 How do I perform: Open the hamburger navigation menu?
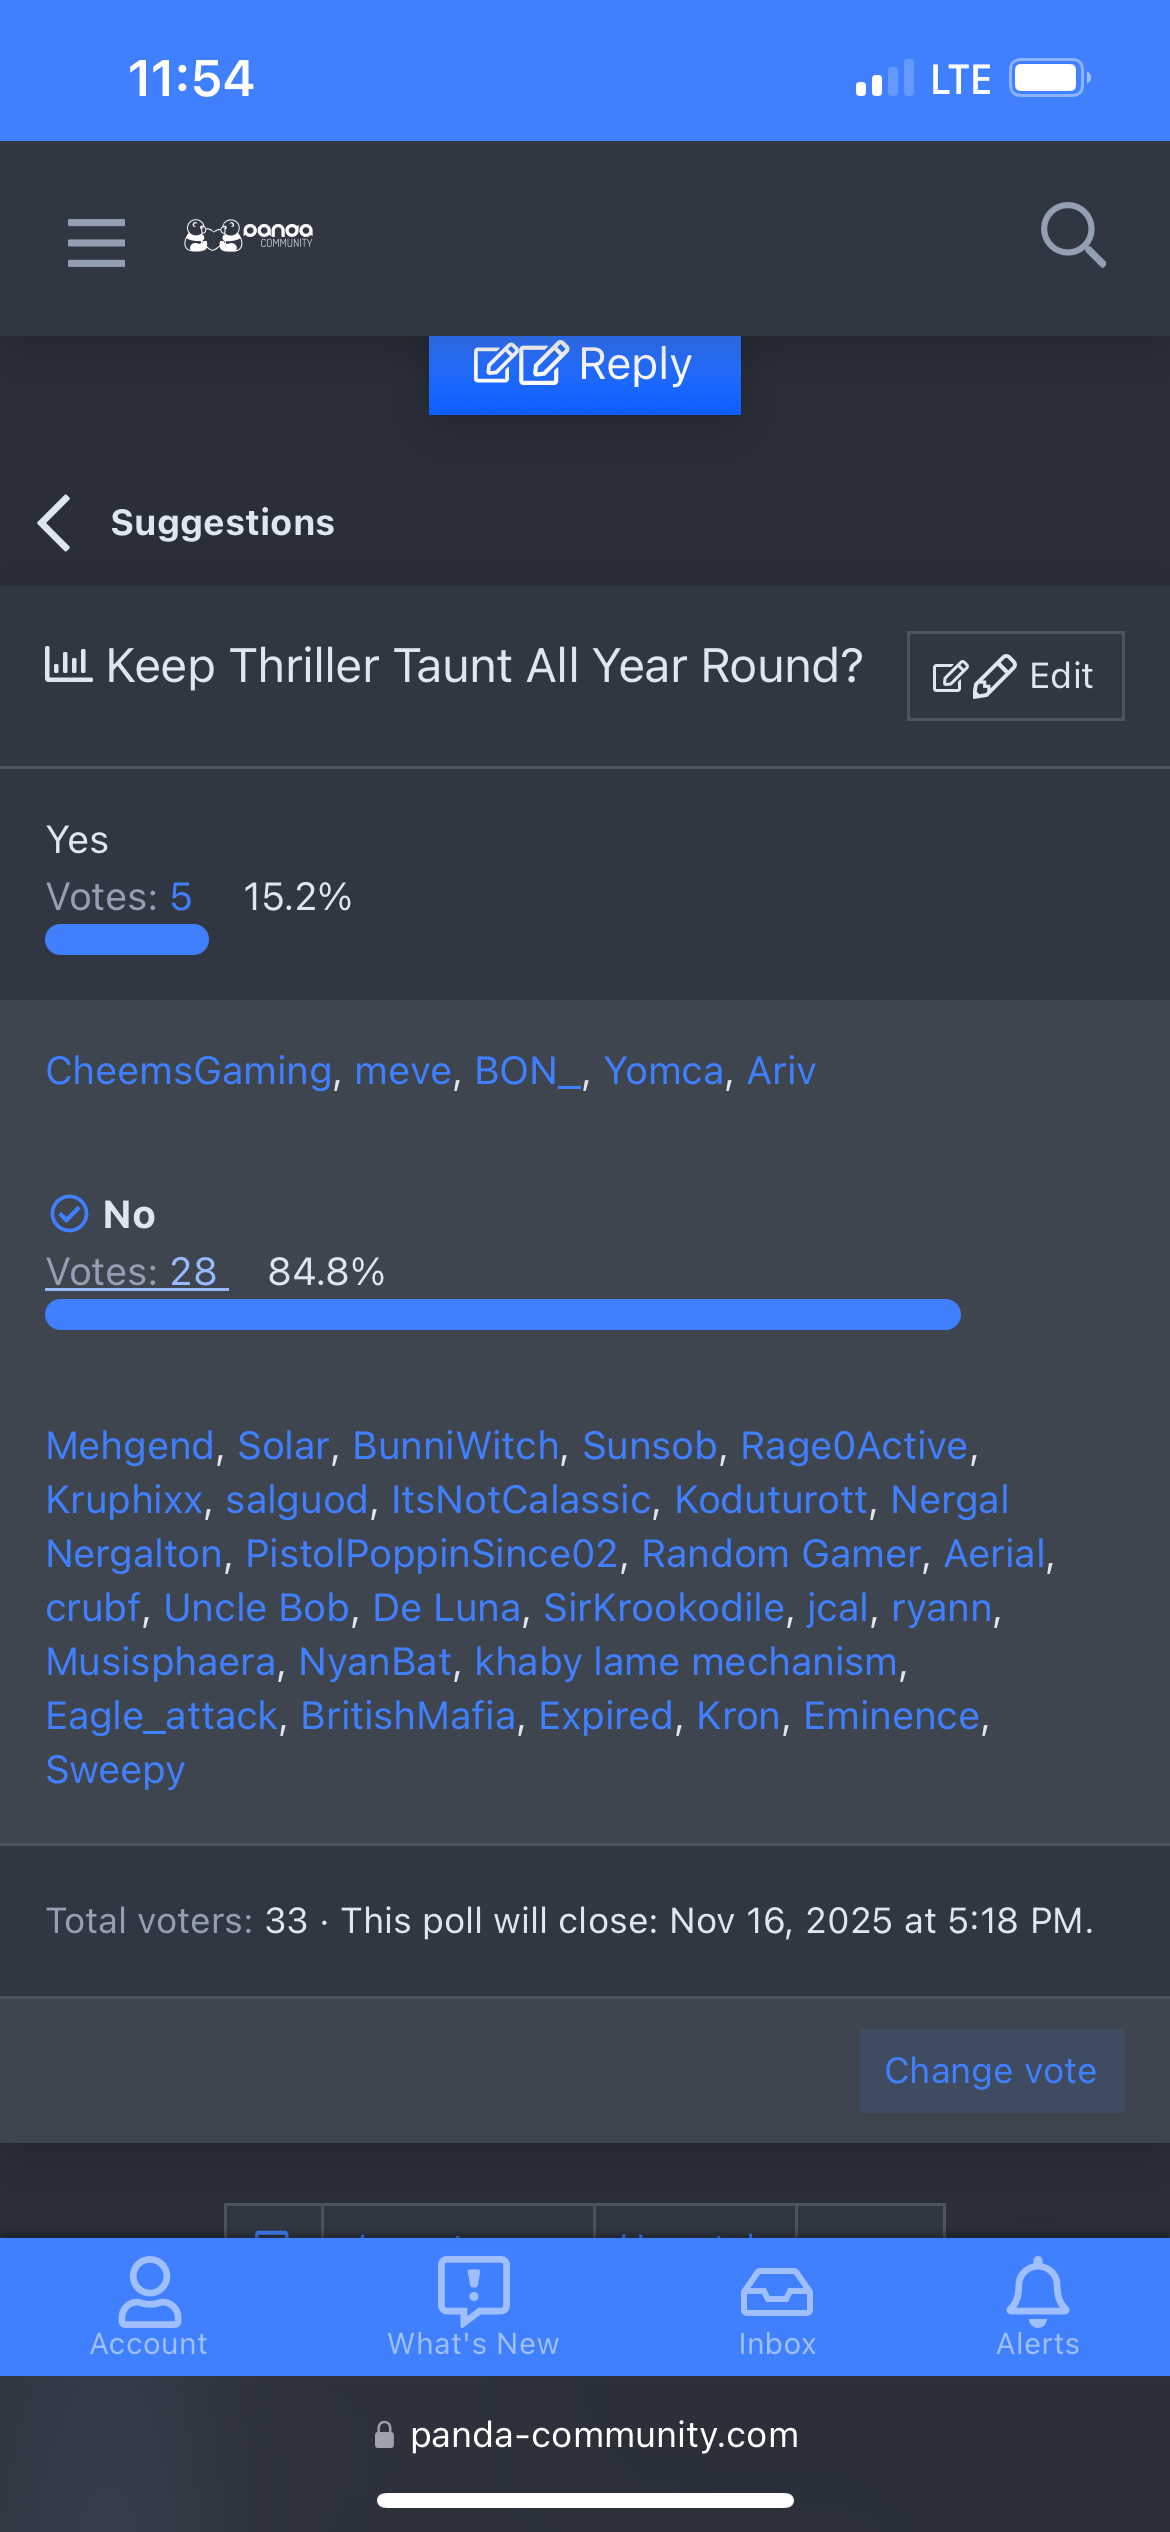[96, 241]
